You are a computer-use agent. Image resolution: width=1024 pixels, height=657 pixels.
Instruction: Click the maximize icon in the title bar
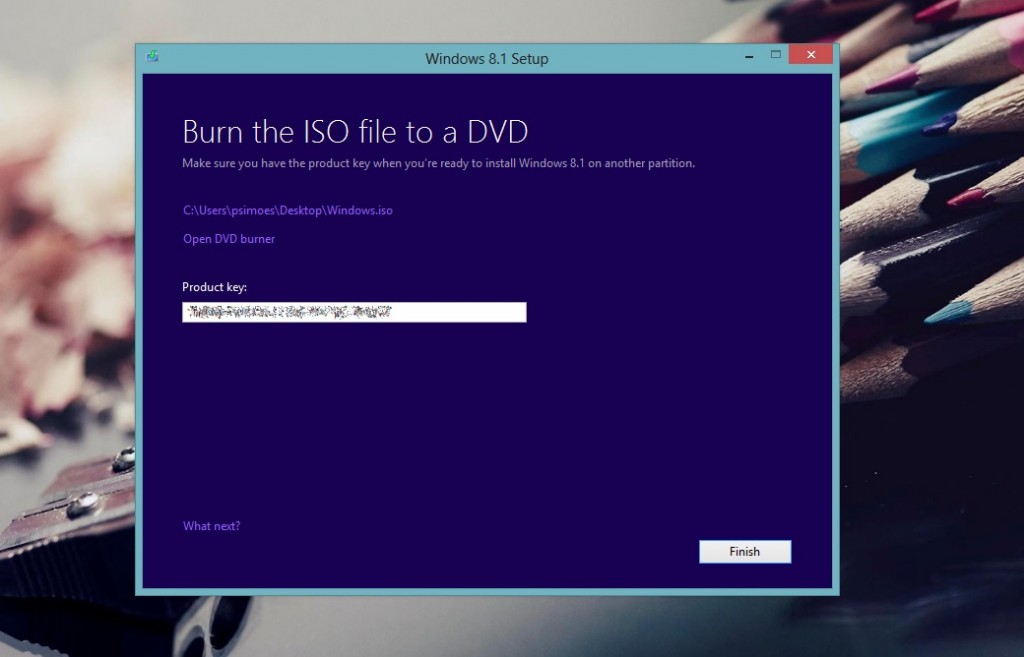click(775, 57)
